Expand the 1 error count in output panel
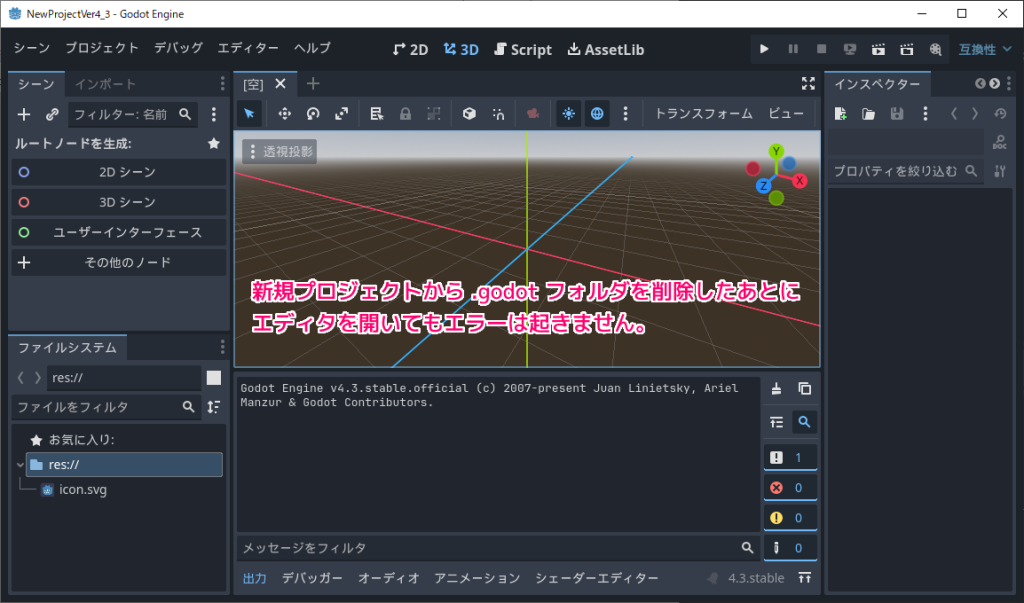Image resolution: width=1024 pixels, height=603 pixels. 789,457
